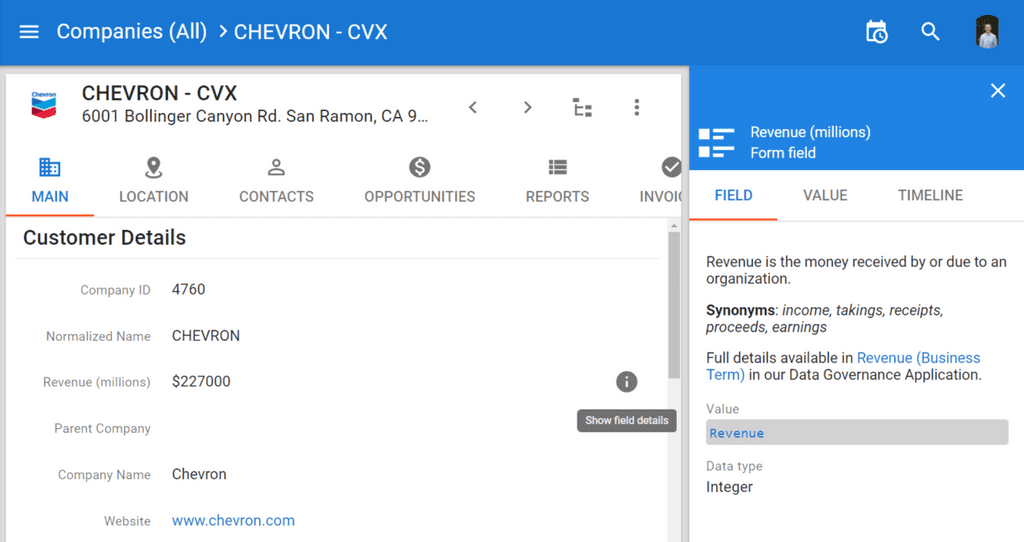Image resolution: width=1024 pixels, height=542 pixels.
Task: Click the search magnifier icon
Action: coord(930,31)
